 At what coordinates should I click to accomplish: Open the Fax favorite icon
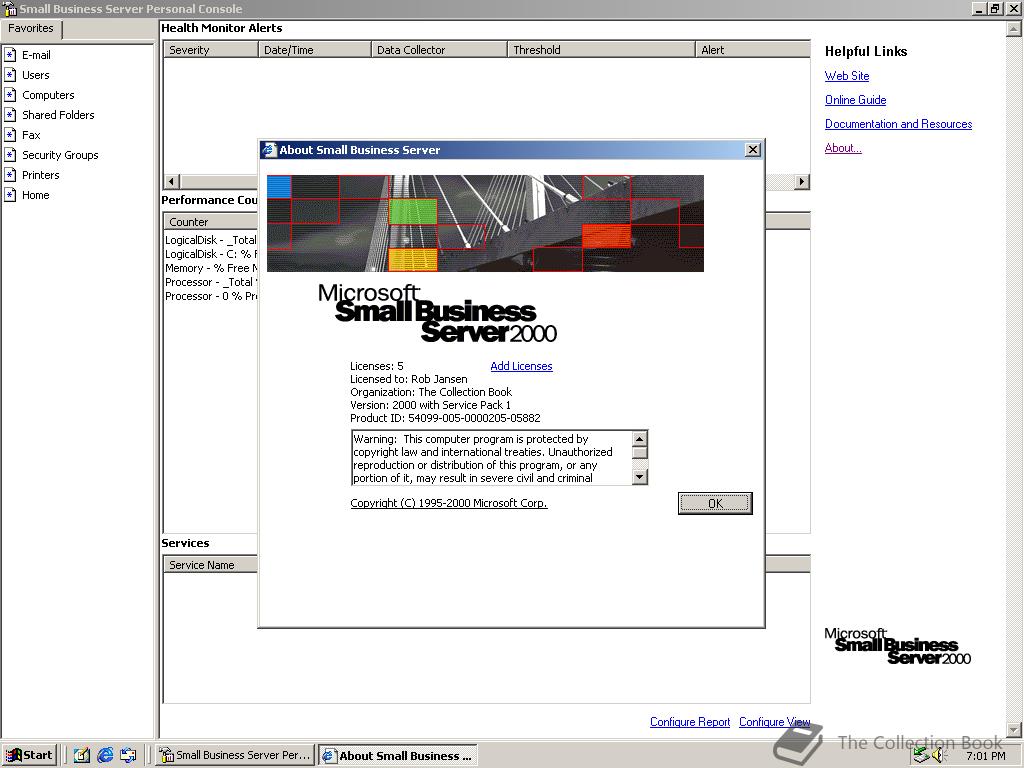[10, 135]
